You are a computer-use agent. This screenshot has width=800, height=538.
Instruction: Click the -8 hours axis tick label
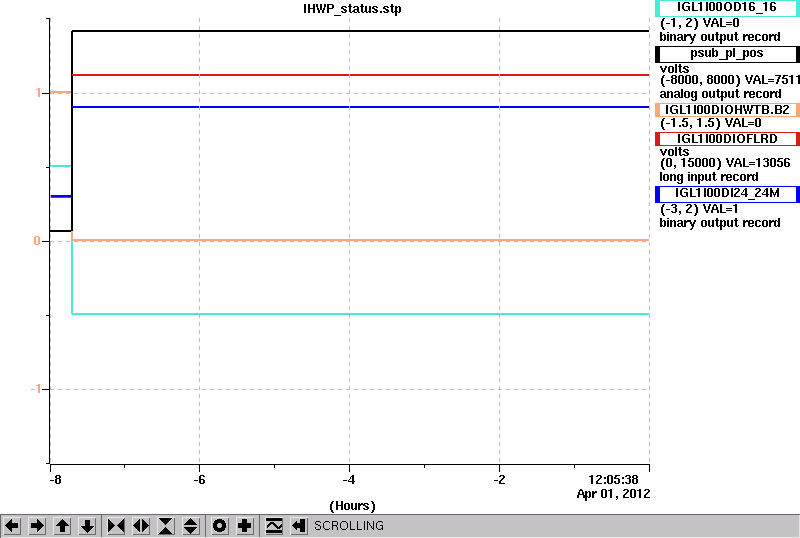pyautogui.click(x=55, y=480)
